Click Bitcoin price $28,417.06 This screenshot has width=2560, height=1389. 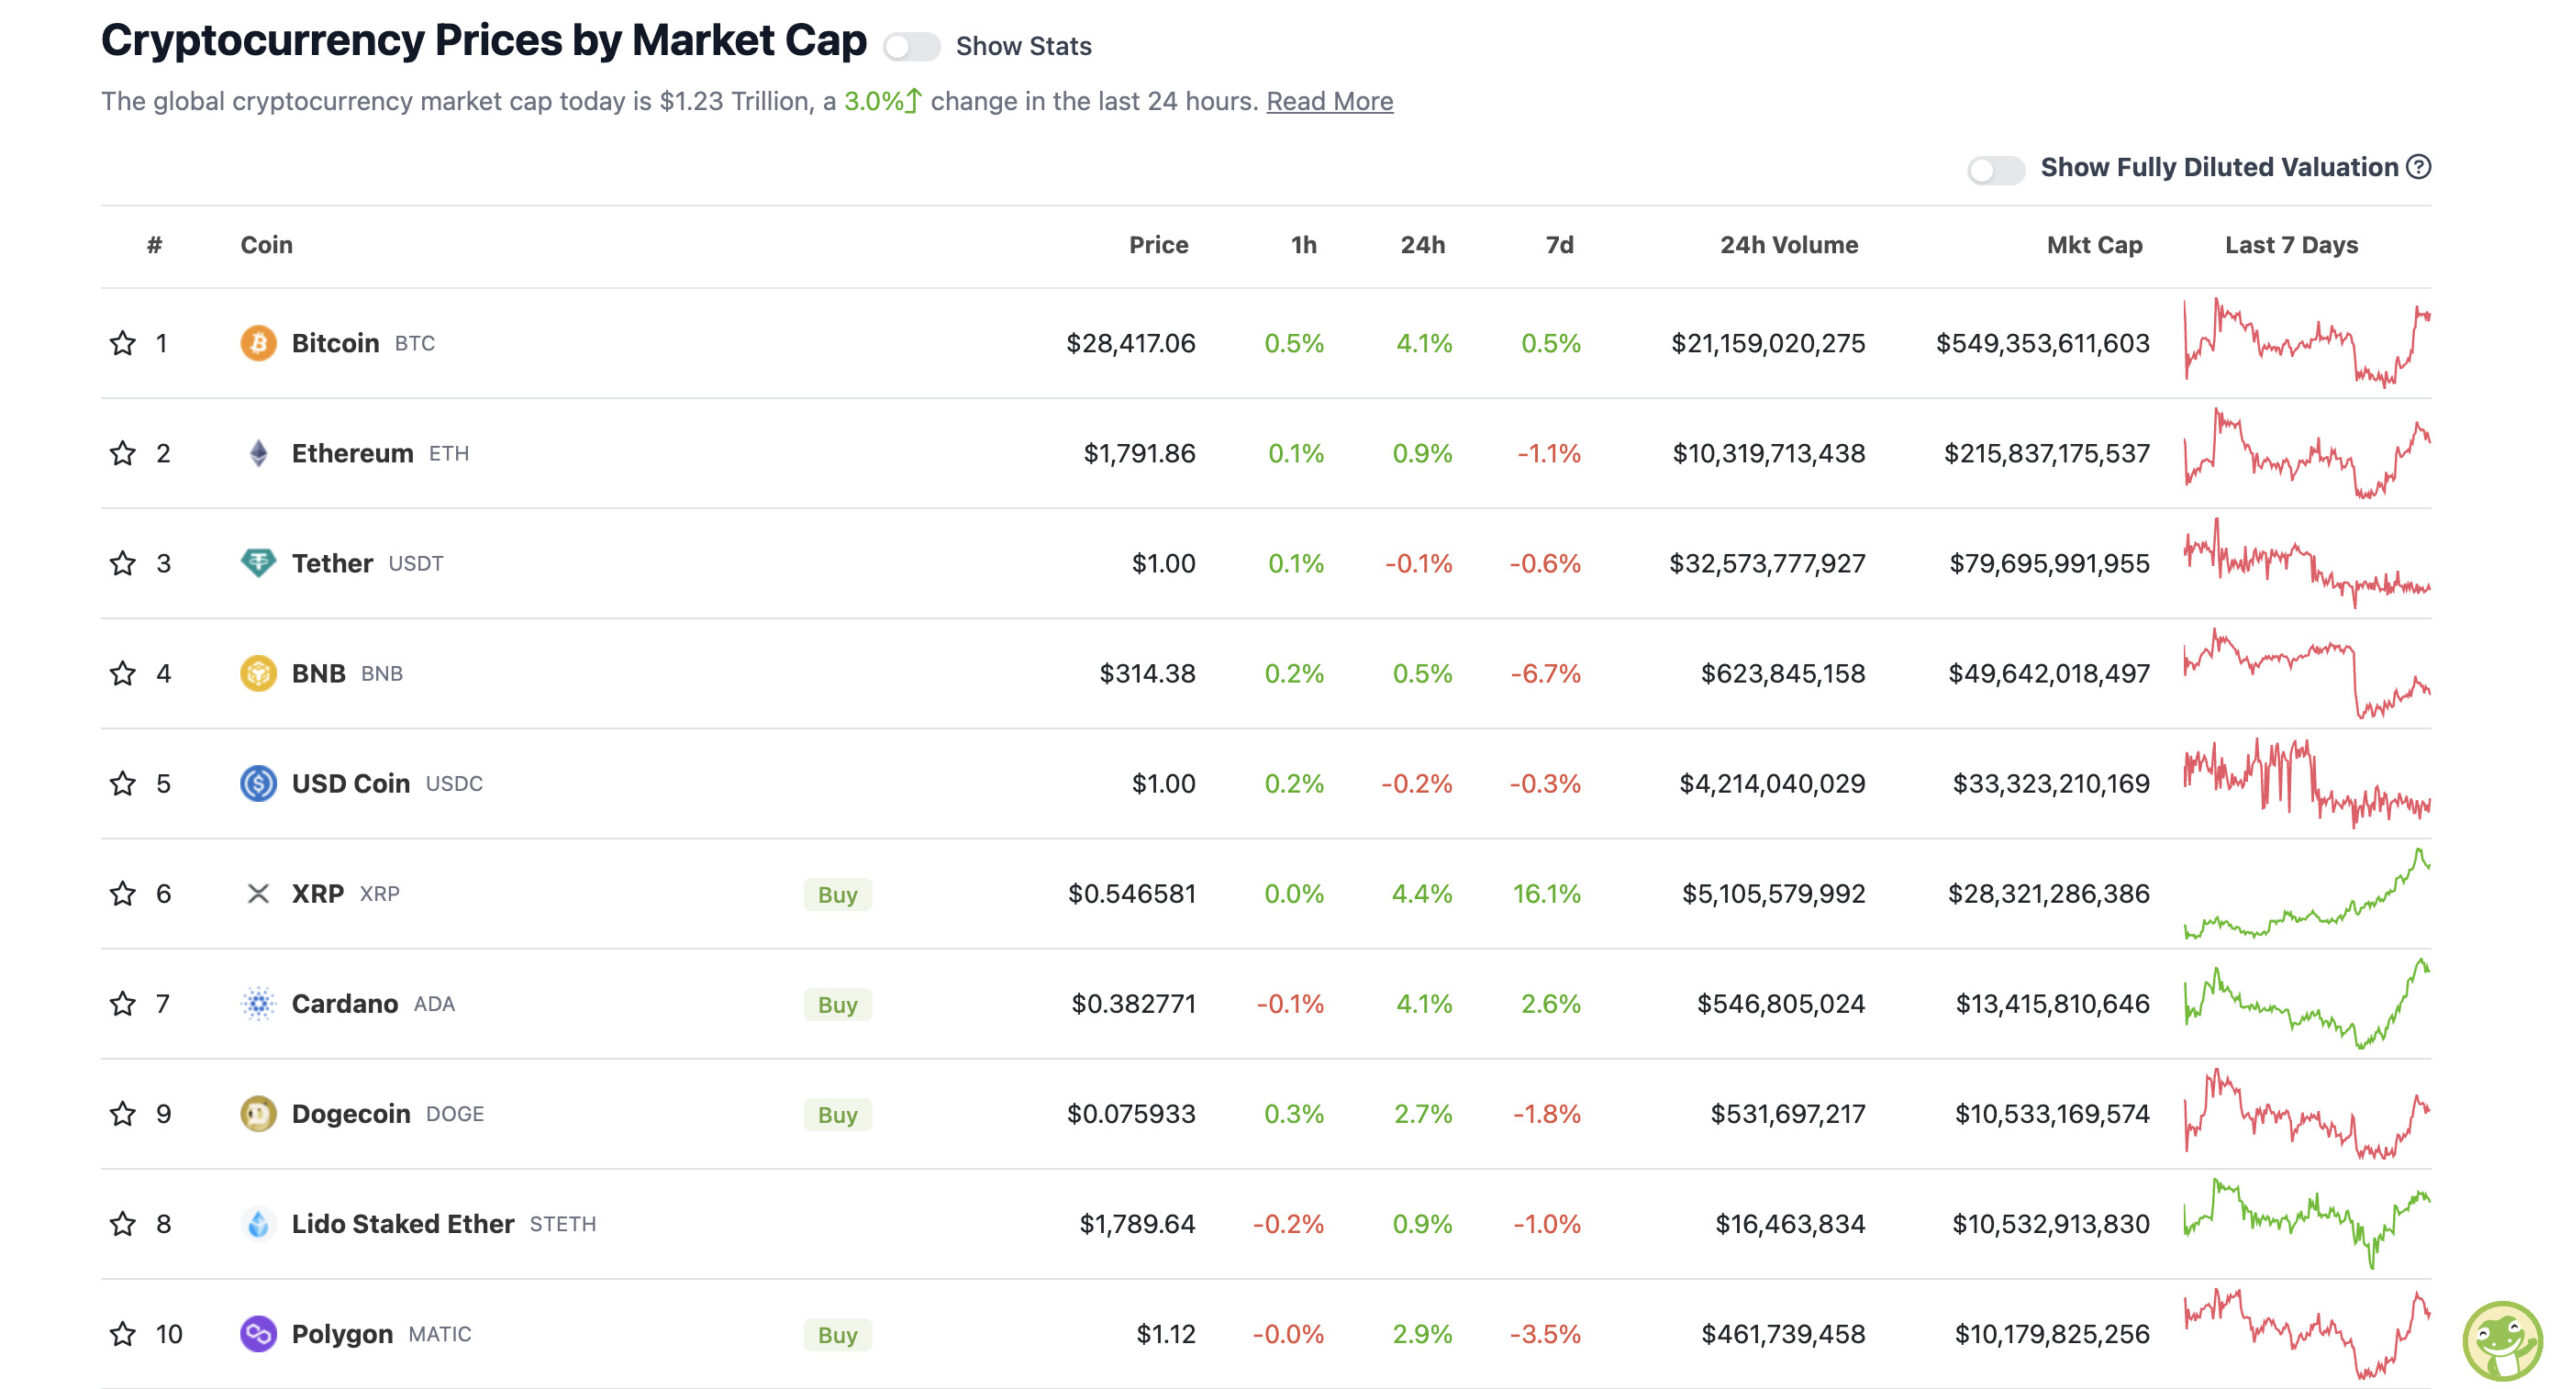tap(1130, 343)
